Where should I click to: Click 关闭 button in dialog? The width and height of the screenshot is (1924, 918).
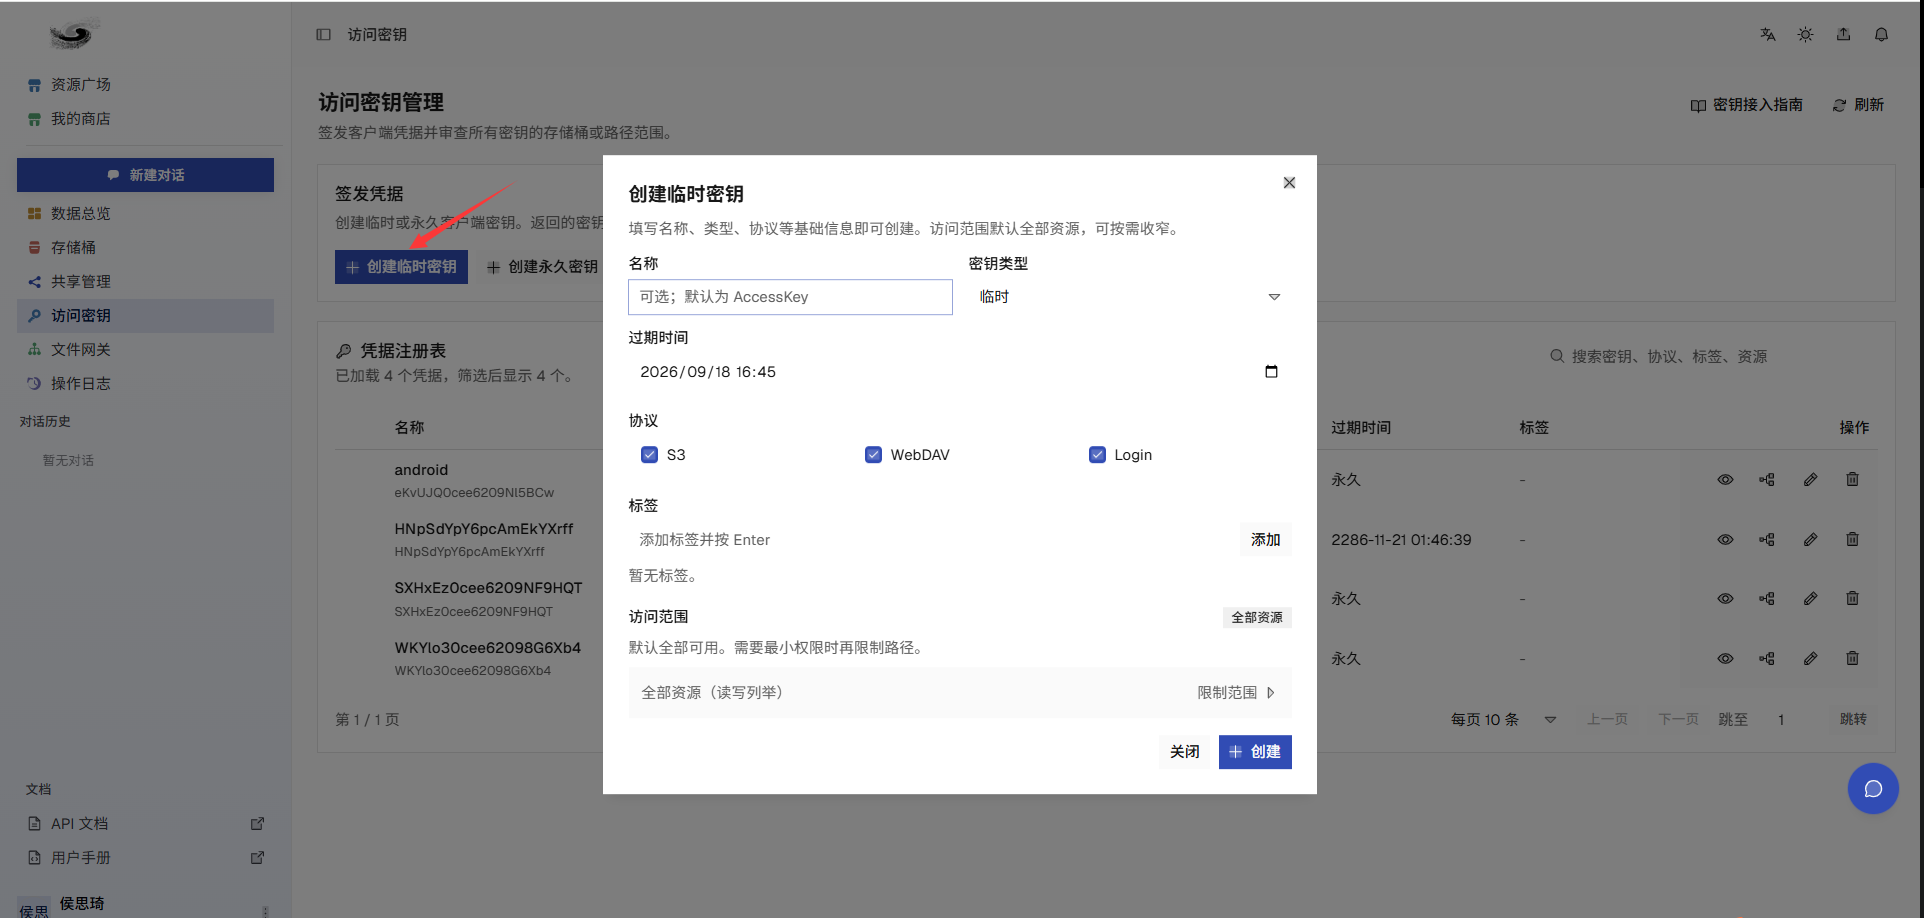[1184, 751]
